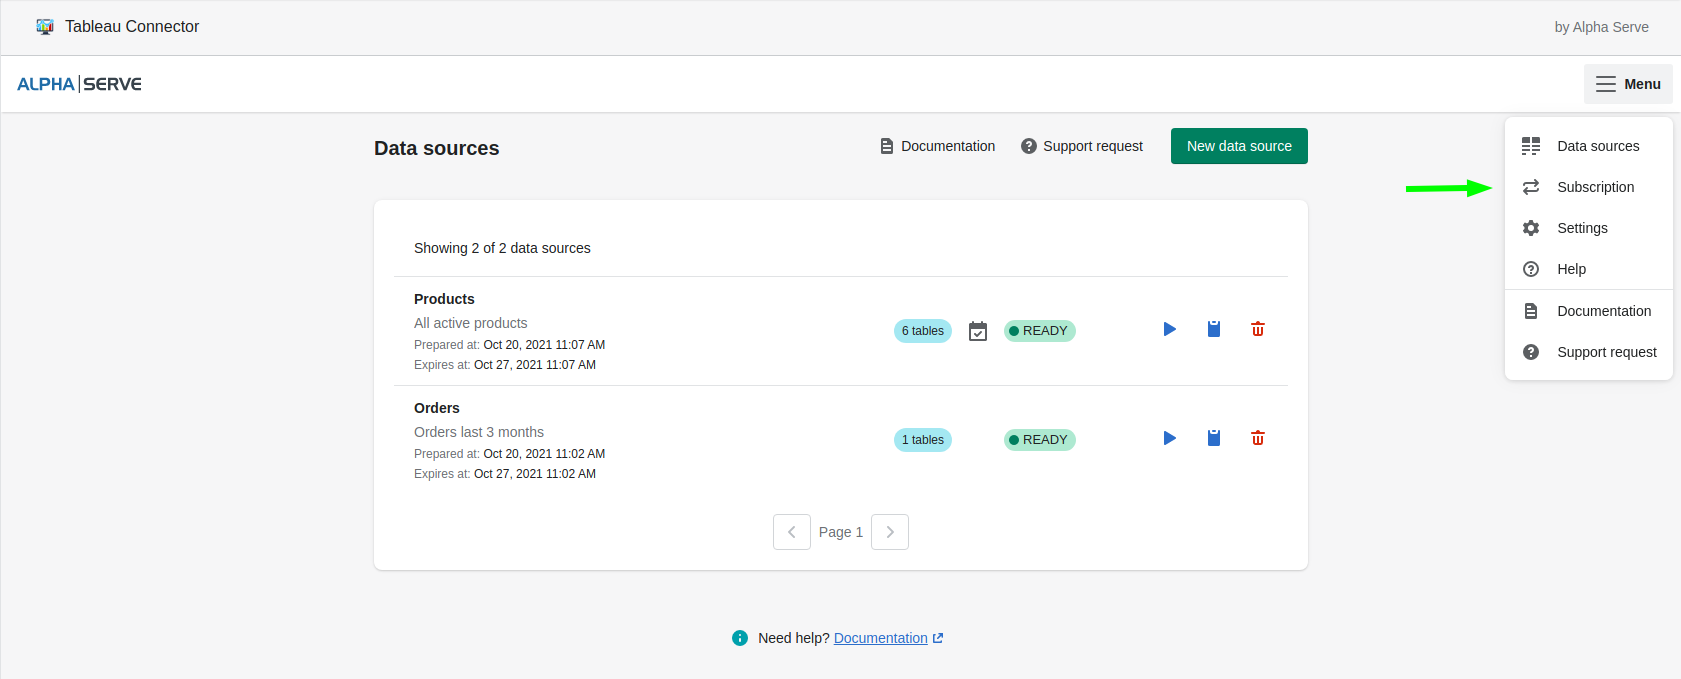
Task: Run the Products data source play icon
Action: coord(1169,330)
